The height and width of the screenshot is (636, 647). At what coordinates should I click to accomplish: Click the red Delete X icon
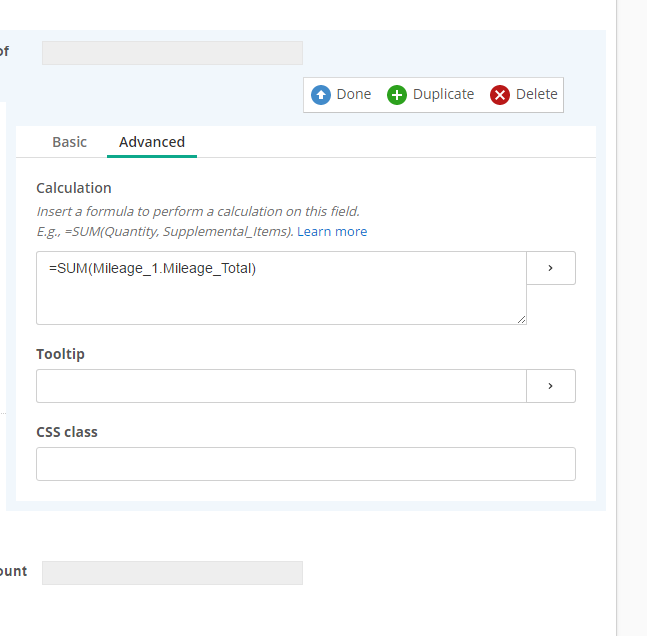pos(500,95)
